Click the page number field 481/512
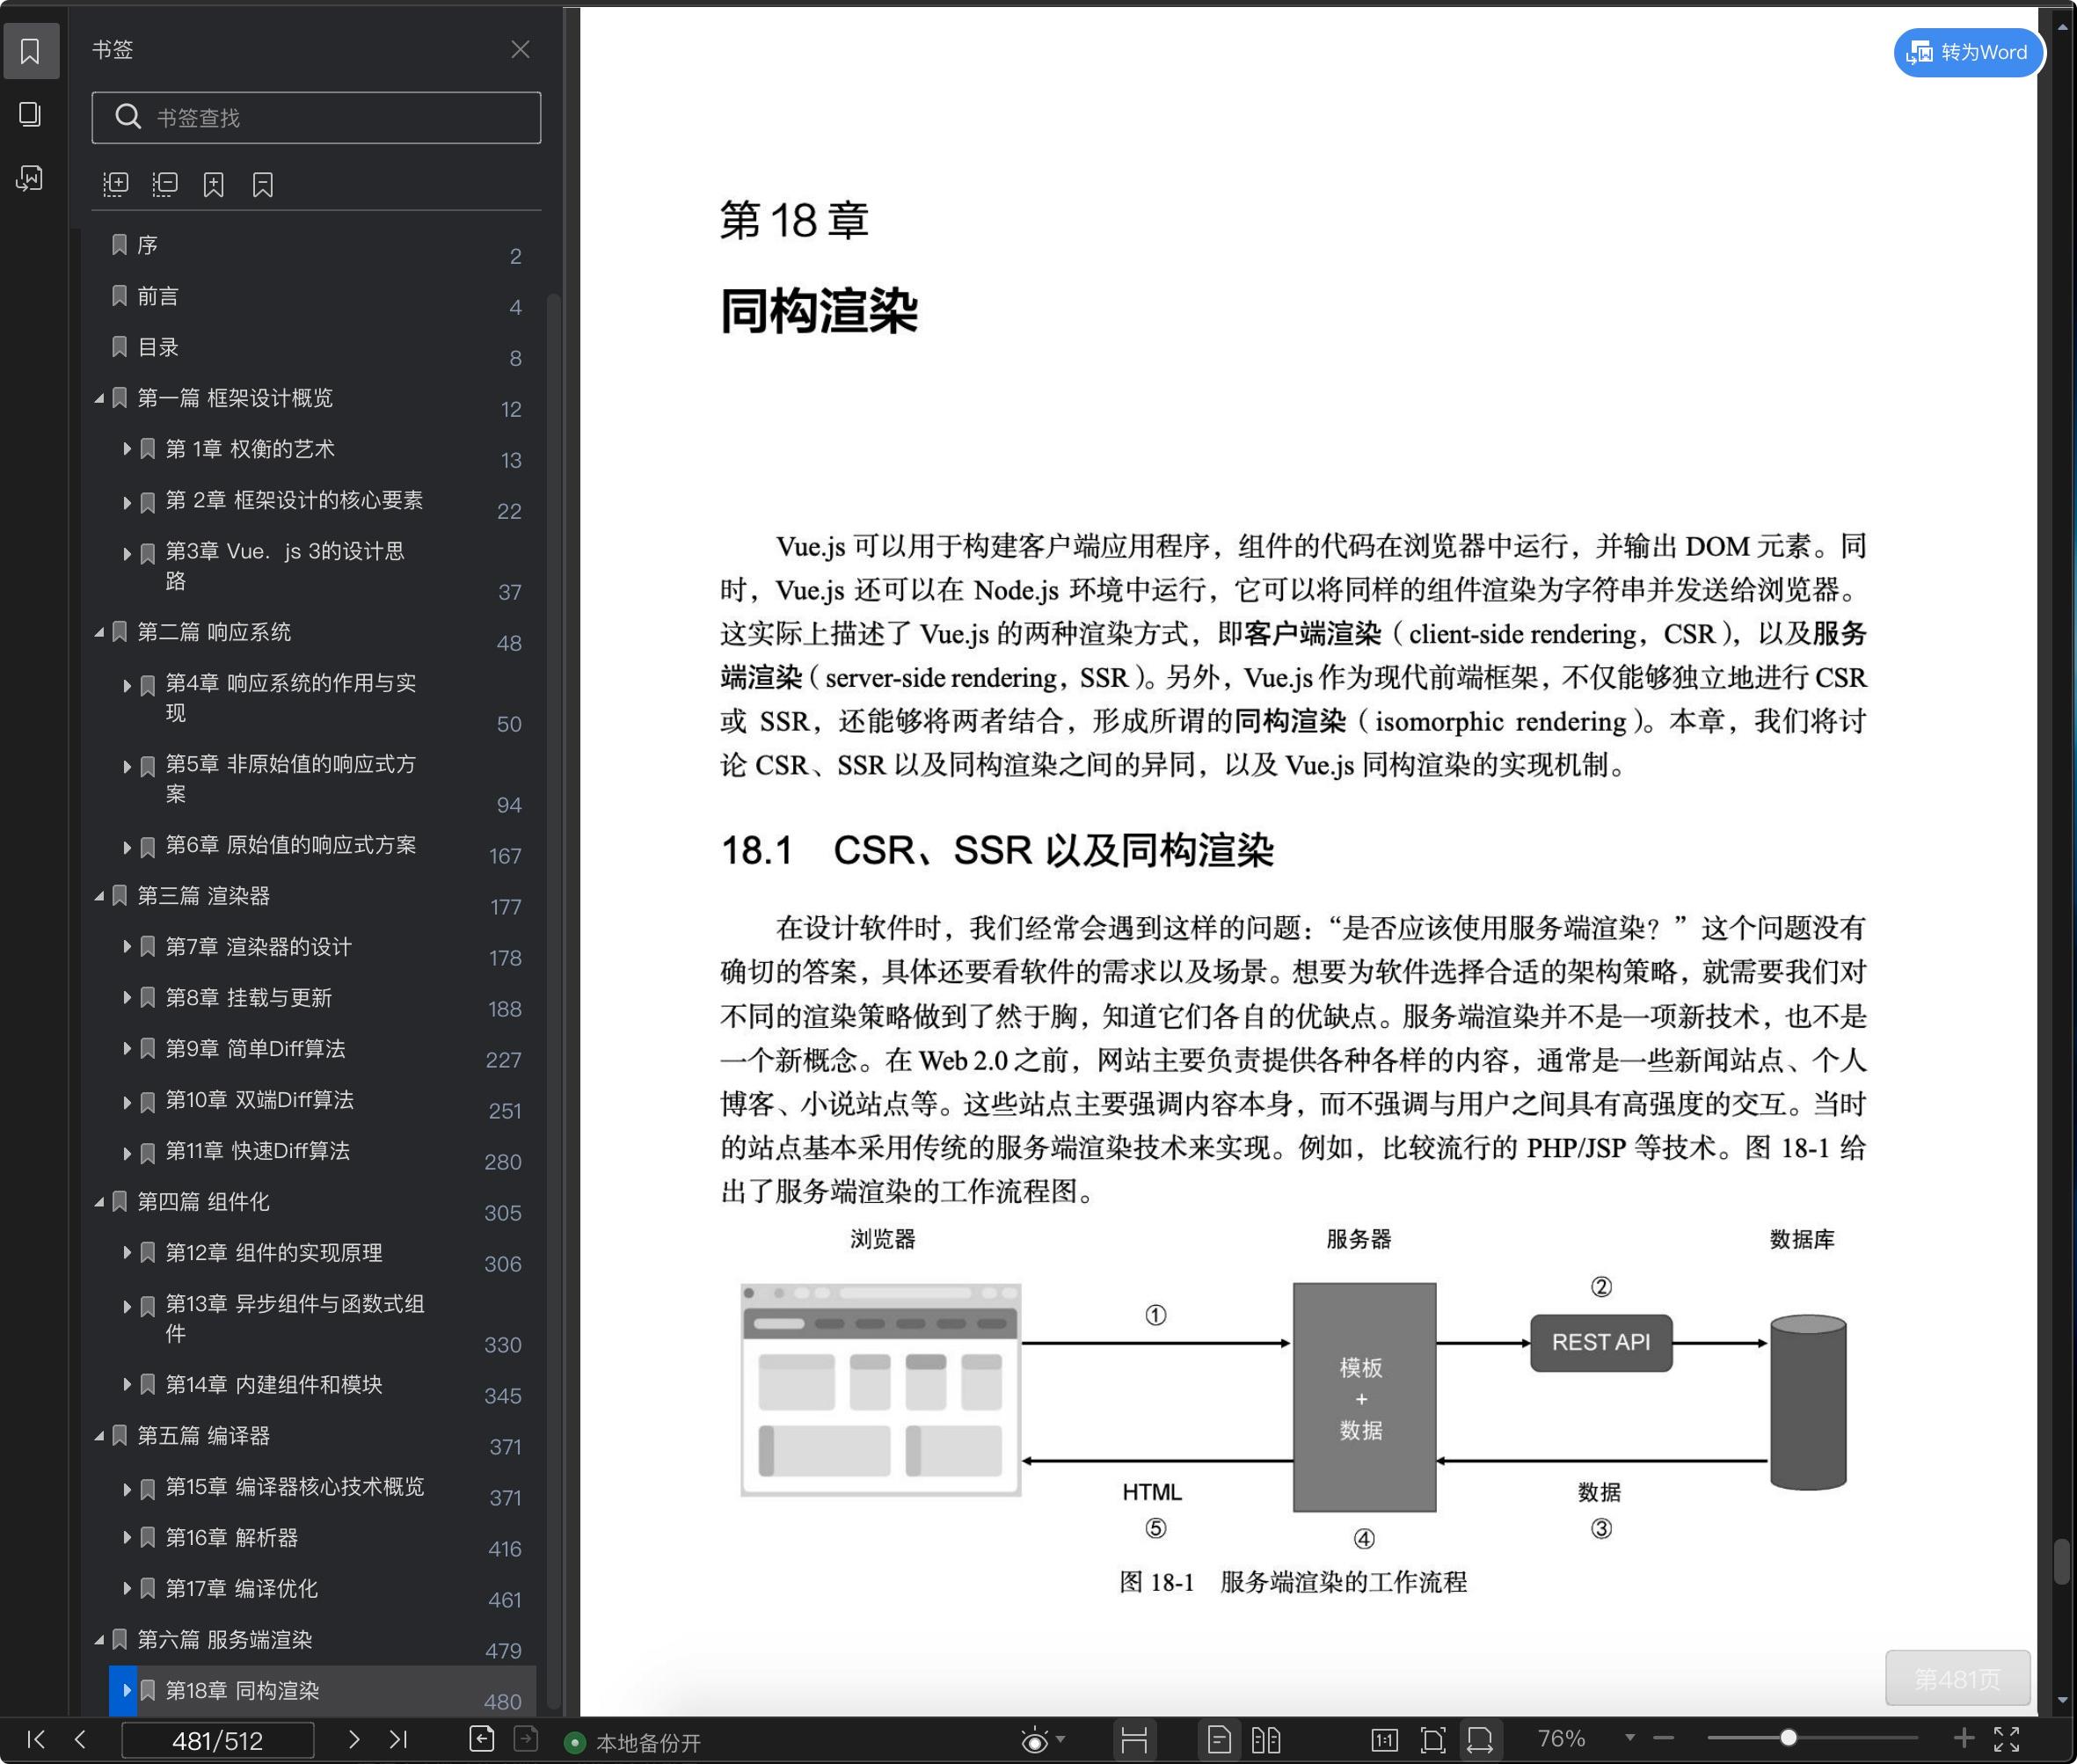Viewport: 2077px width, 1764px height. (x=217, y=1740)
